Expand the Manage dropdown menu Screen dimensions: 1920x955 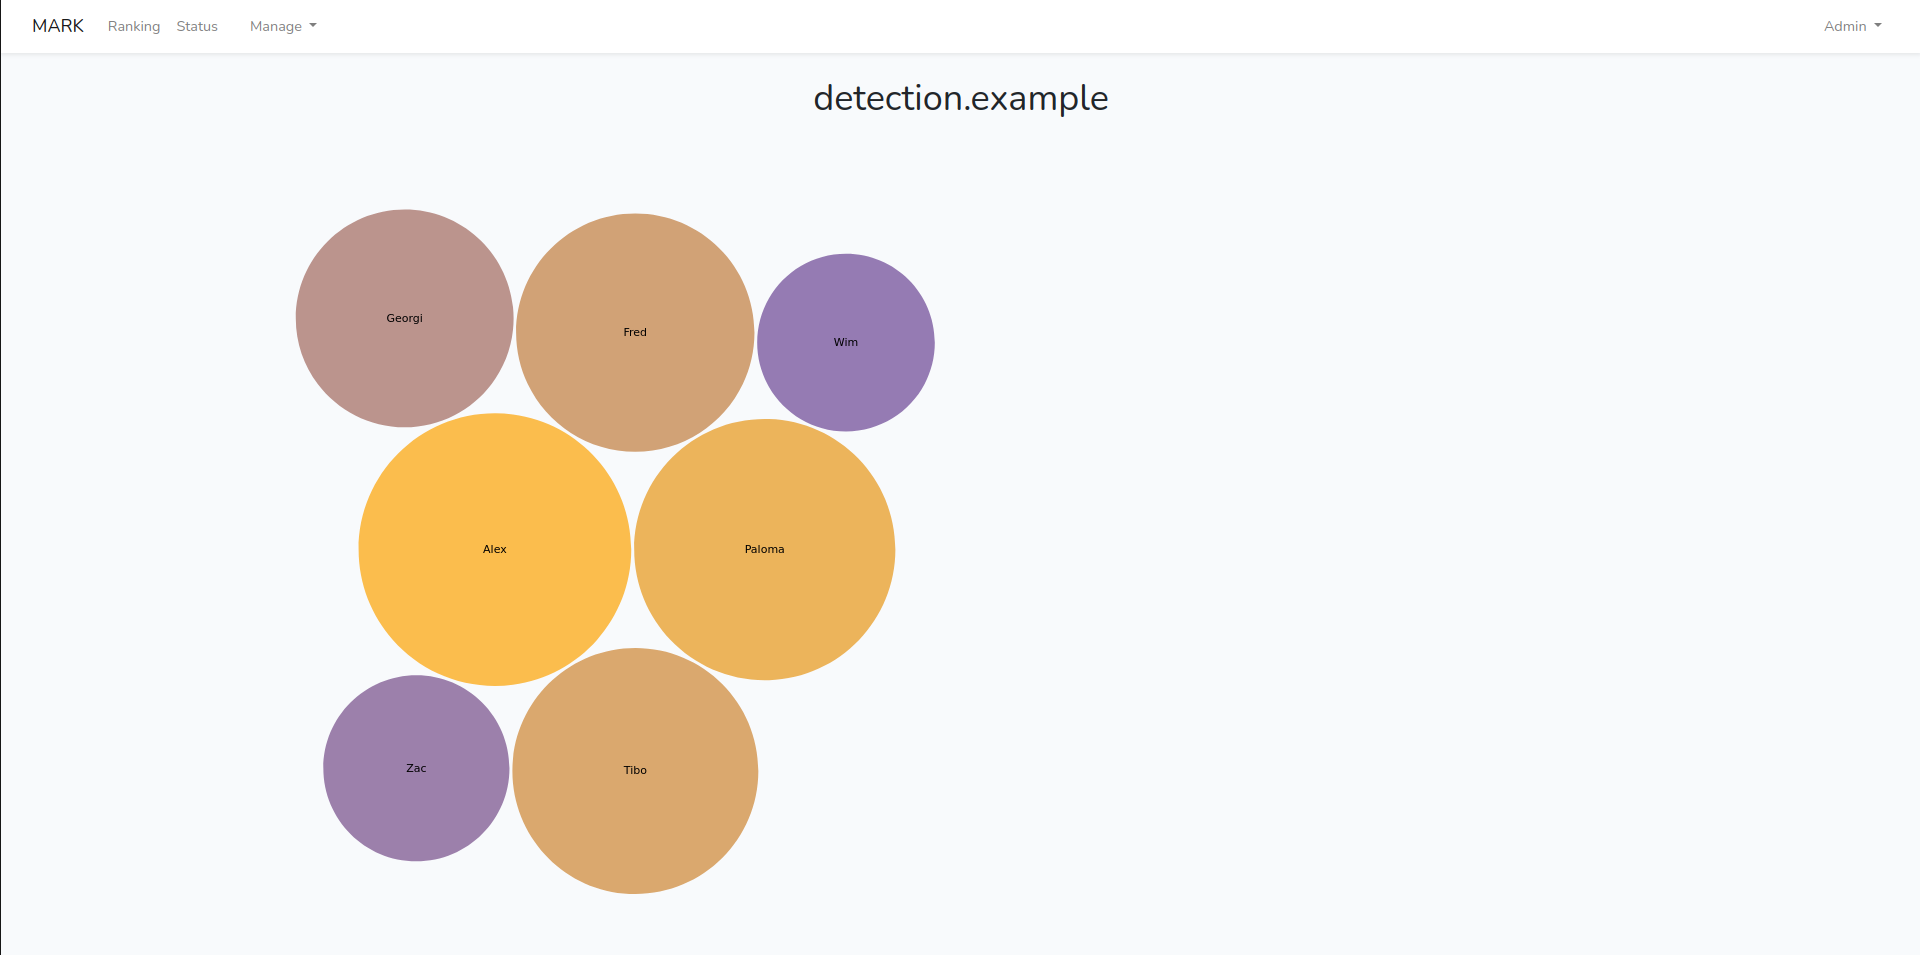coord(283,26)
